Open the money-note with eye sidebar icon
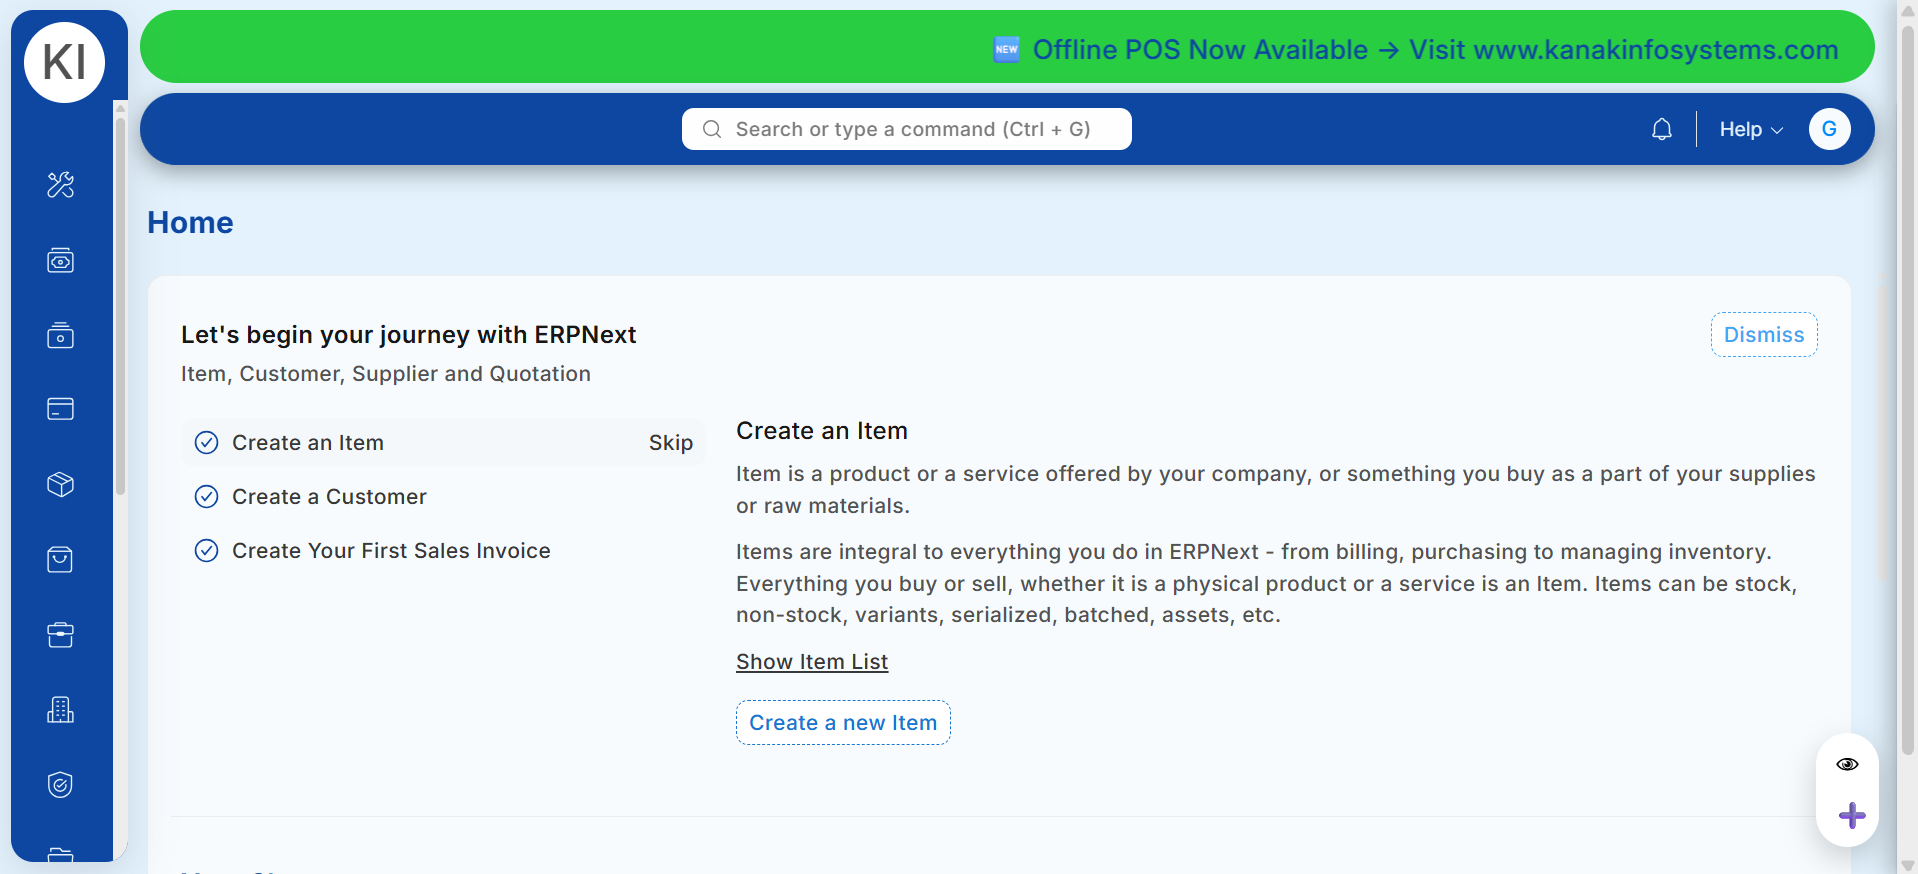Image resolution: width=1918 pixels, height=874 pixels. (x=61, y=260)
